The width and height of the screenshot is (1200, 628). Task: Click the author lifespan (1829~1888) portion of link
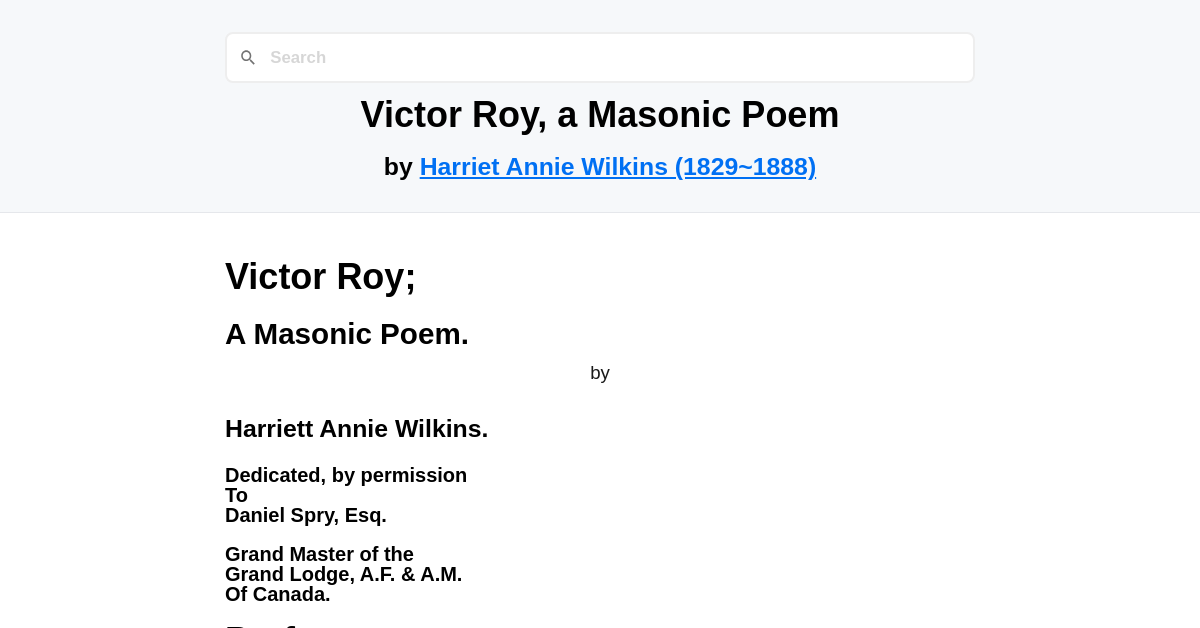click(747, 166)
